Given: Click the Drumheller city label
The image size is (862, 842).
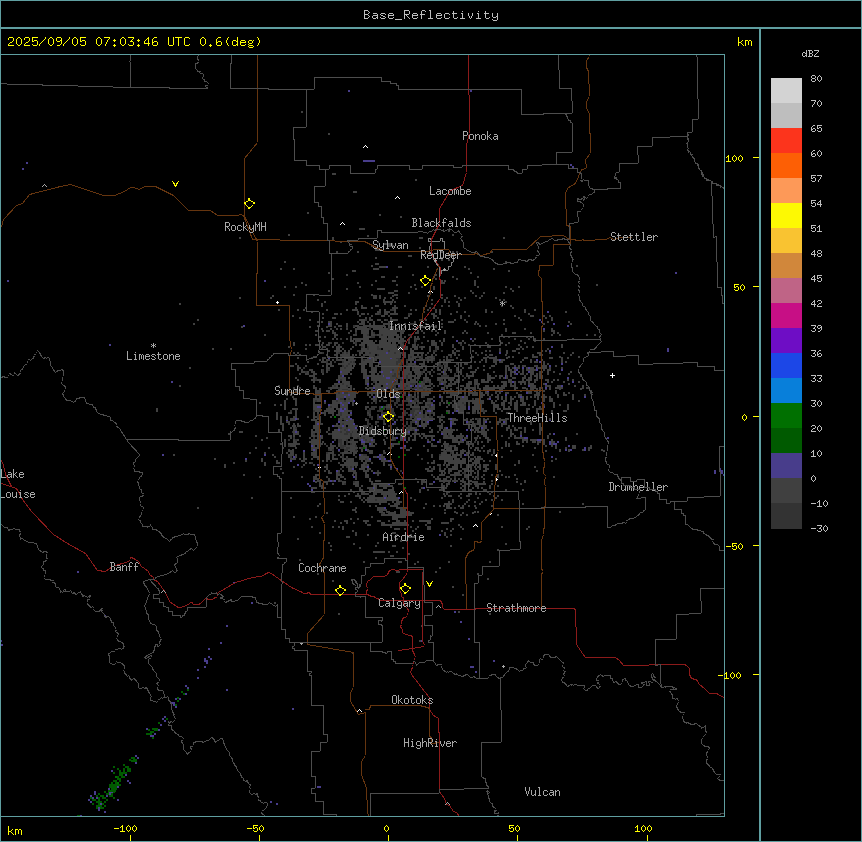Looking at the screenshot, I should tap(638, 487).
